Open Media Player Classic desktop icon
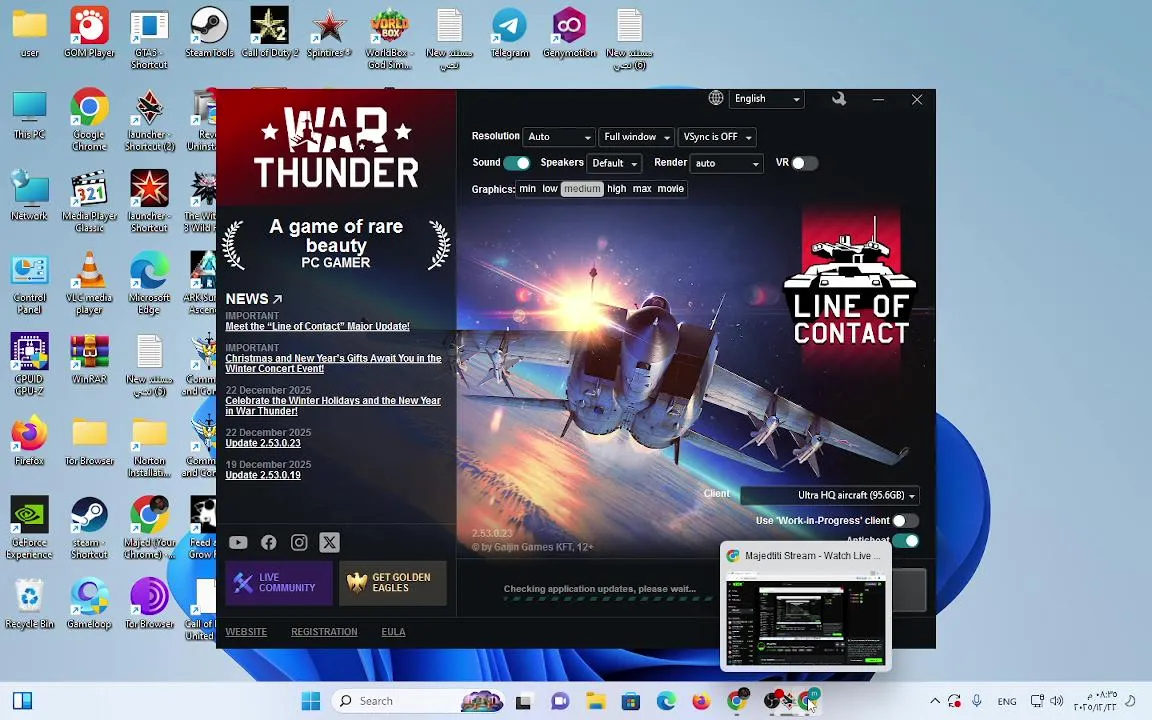The height and width of the screenshot is (720, 1152). [x=90, y=201]
